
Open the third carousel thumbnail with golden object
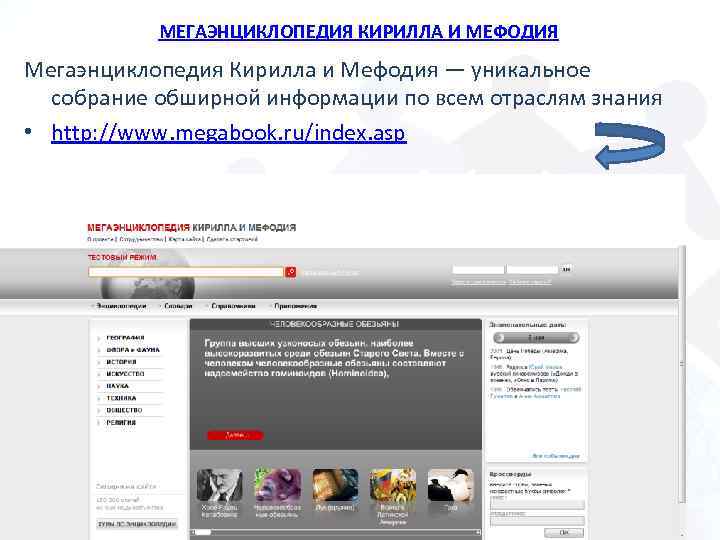tap(335, 485)
